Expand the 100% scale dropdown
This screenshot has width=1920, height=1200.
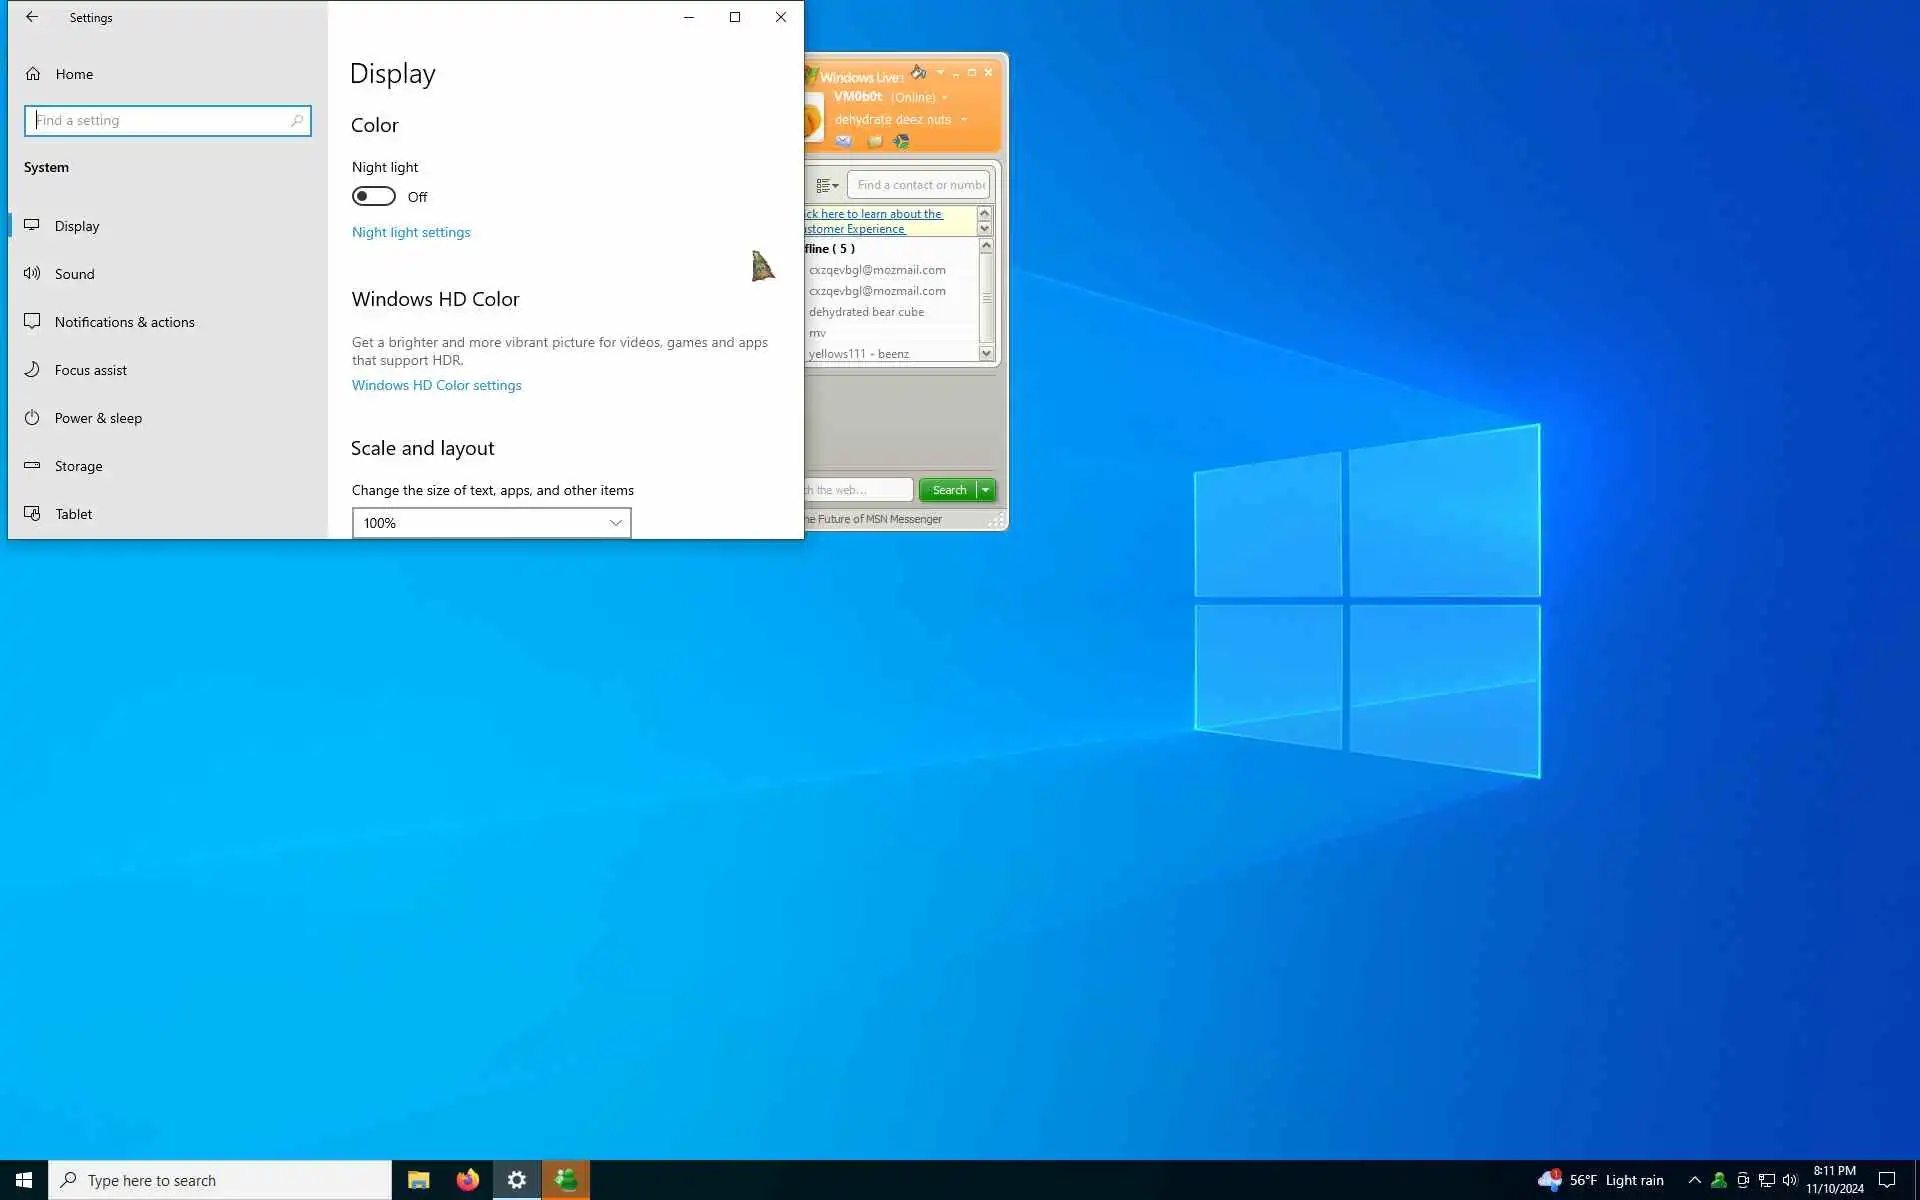(x=491, y=523)
